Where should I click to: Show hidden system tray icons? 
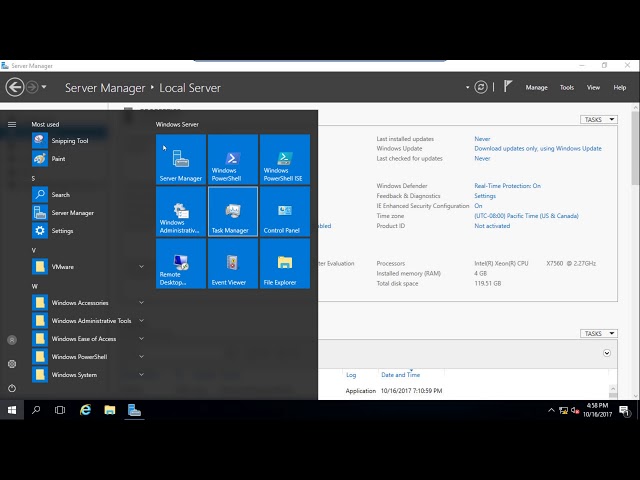coord(551,410)
